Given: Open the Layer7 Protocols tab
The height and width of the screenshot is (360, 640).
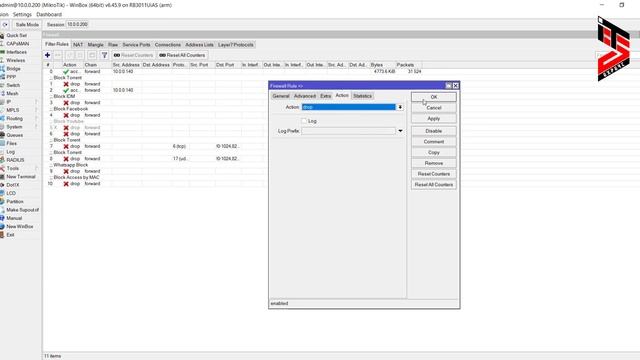Looking at the screenshot, I should point(236,44).
